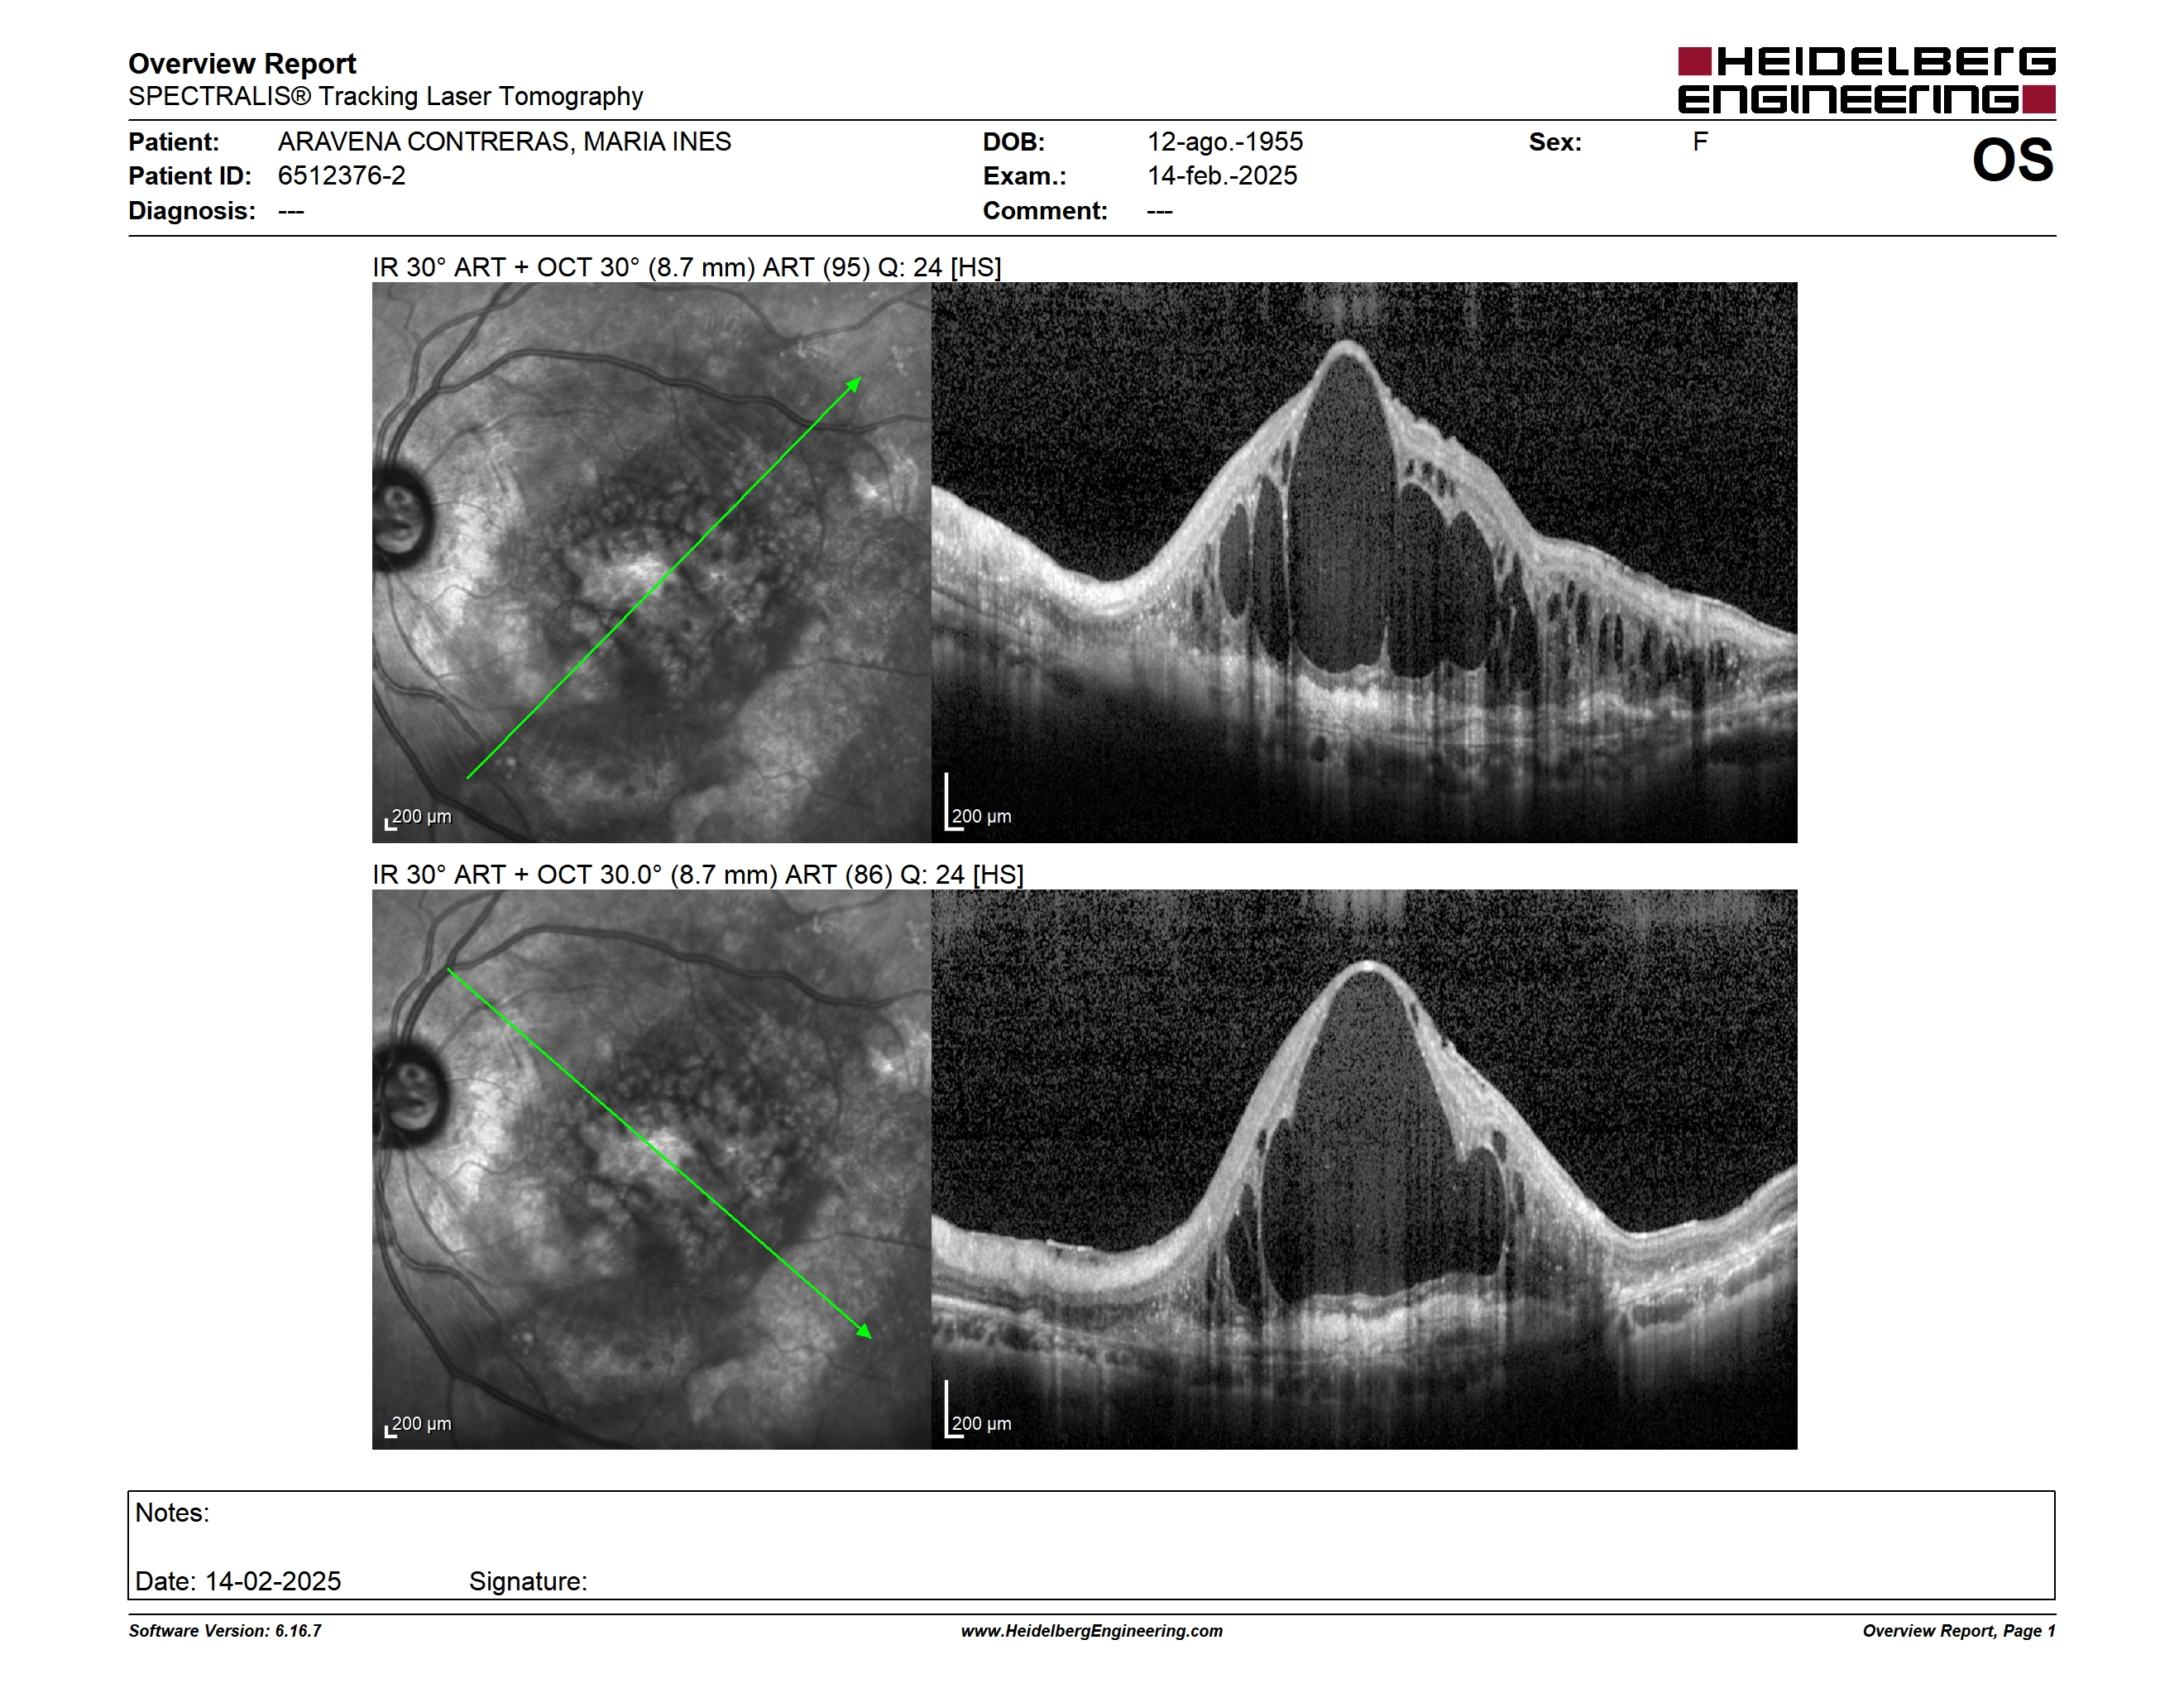Click the ART (95) scan caption

tap(687, 267)
